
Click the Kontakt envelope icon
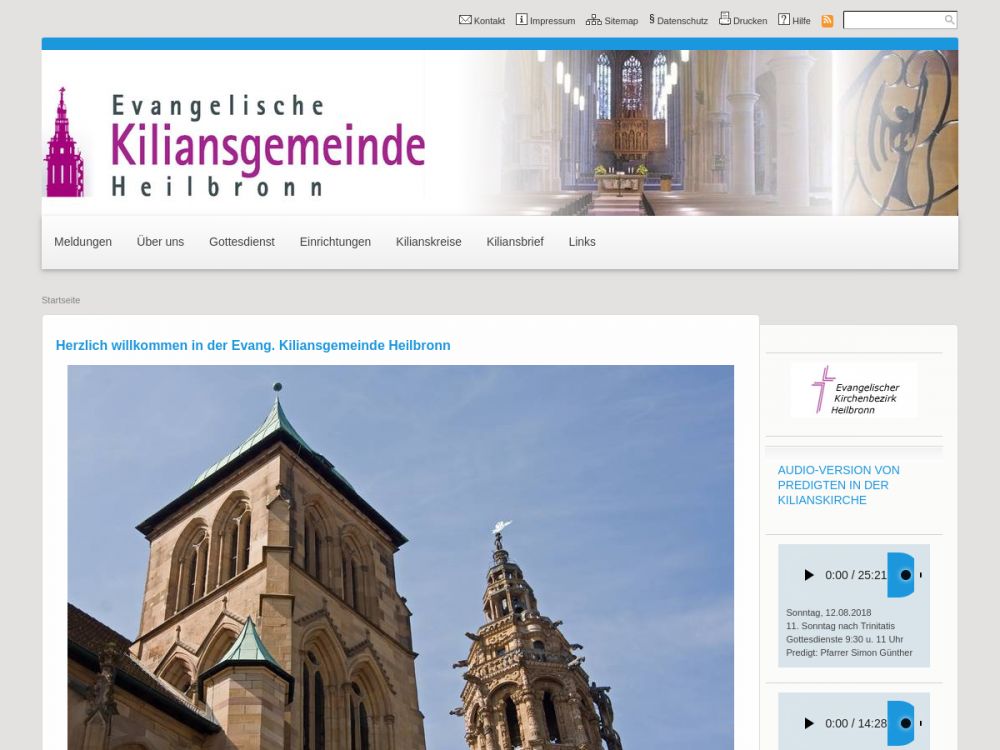pos(465,20)
